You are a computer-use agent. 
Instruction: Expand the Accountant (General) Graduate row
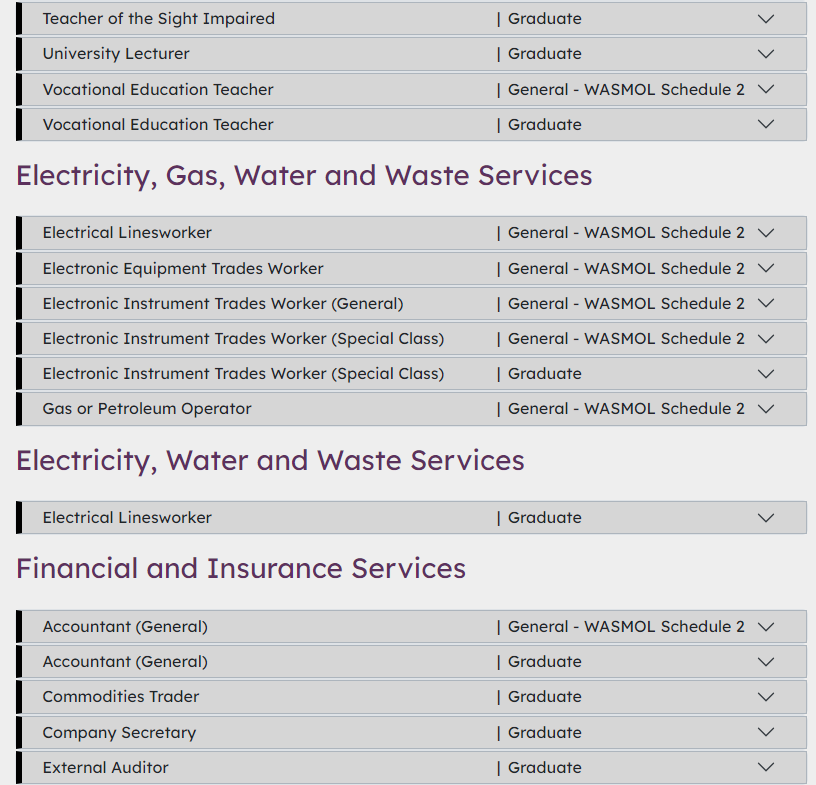[x=125, y=661]
